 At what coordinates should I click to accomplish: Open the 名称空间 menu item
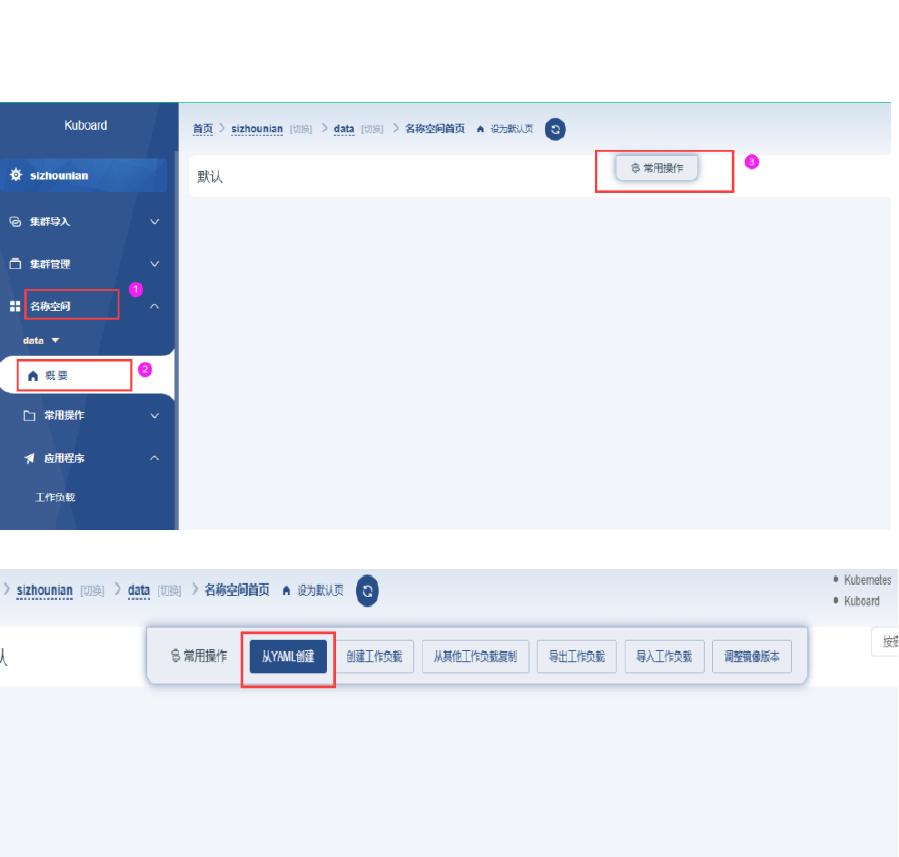(50, 306)
